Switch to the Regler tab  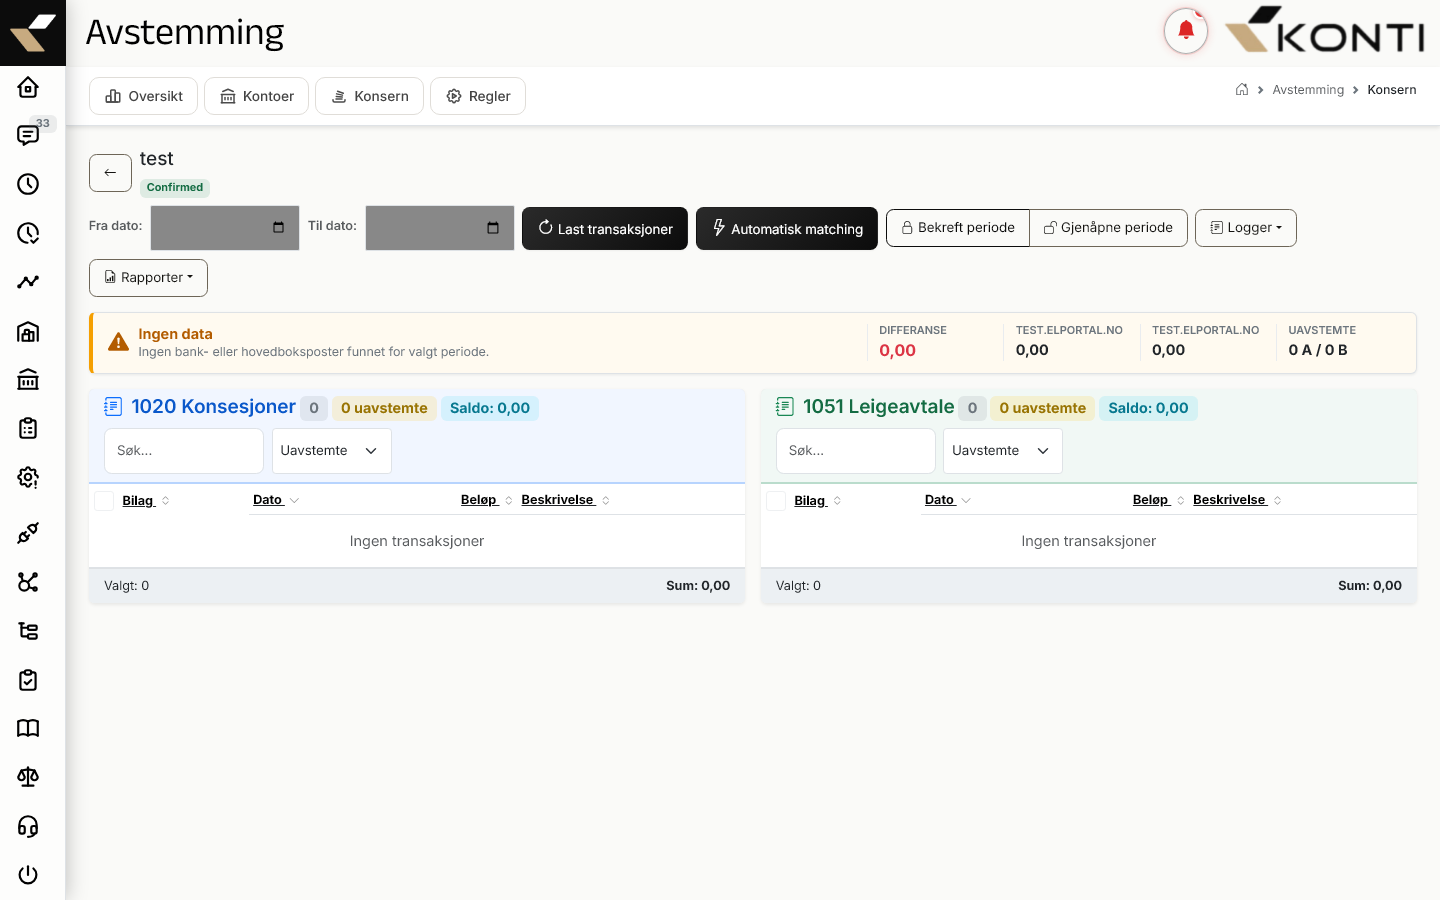point(478,96)
